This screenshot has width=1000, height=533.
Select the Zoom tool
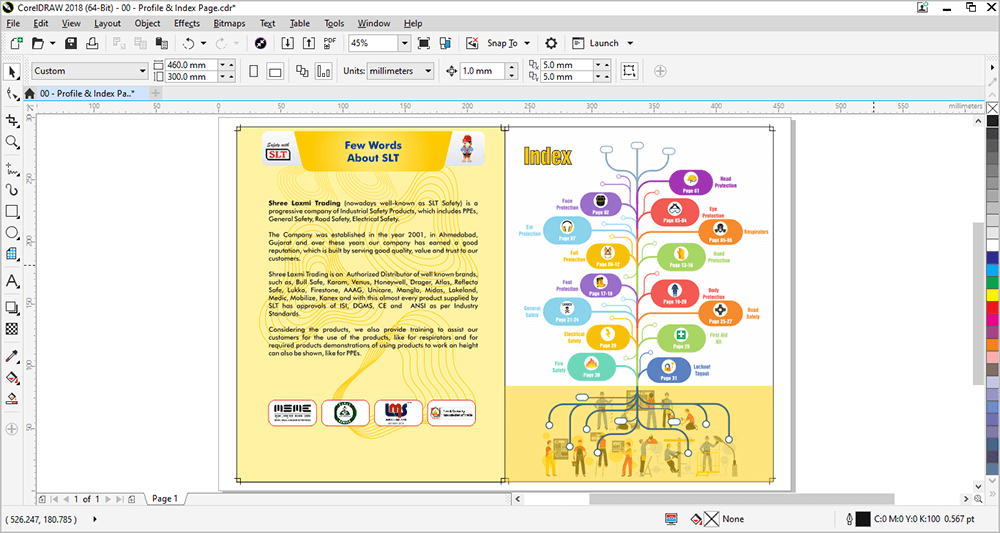point(11,142)
